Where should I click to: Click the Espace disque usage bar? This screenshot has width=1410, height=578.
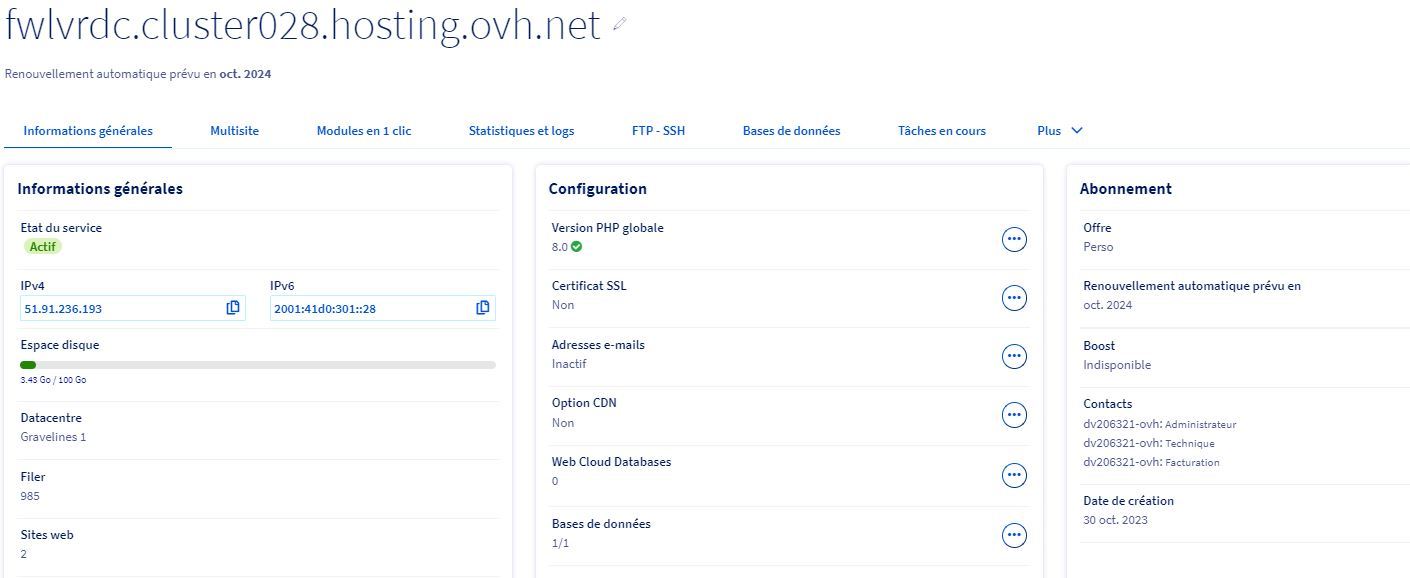point(257,365)
